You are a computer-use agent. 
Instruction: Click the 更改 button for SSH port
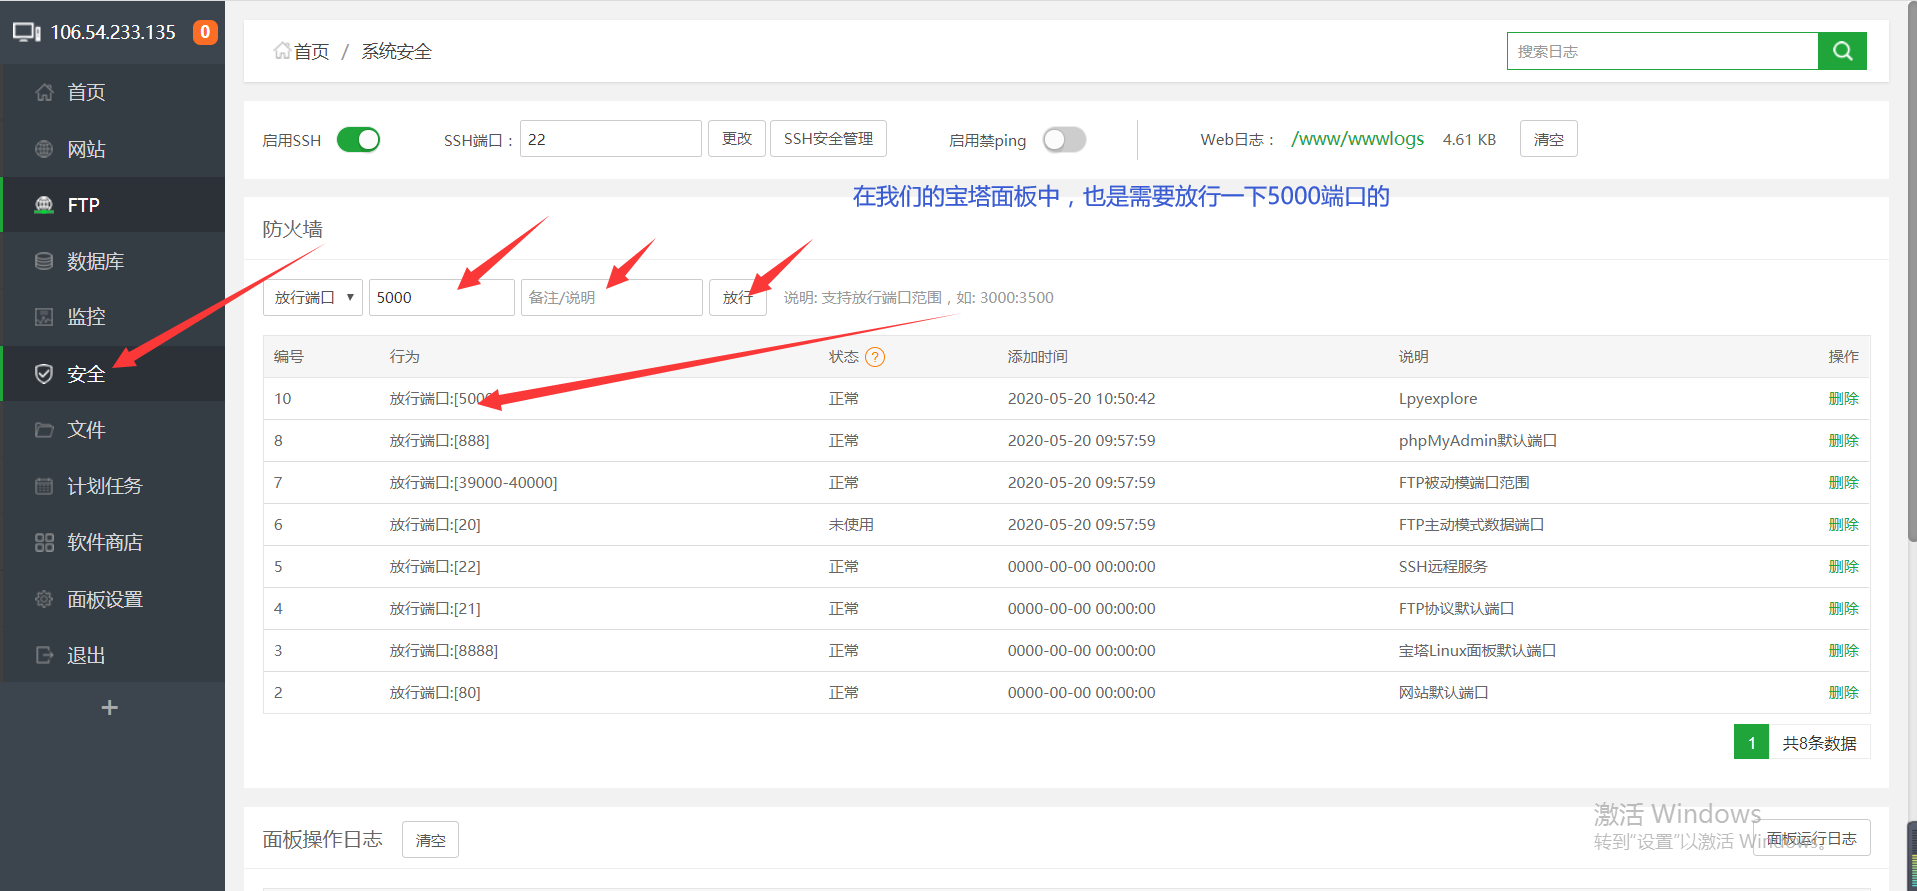[x=737, y=139]
